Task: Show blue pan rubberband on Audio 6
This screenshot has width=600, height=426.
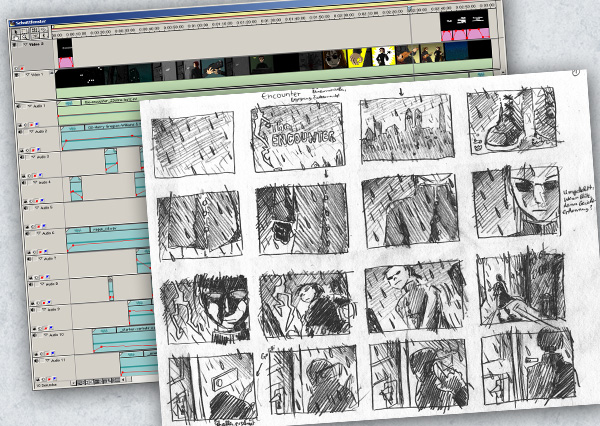Action: 46,251
